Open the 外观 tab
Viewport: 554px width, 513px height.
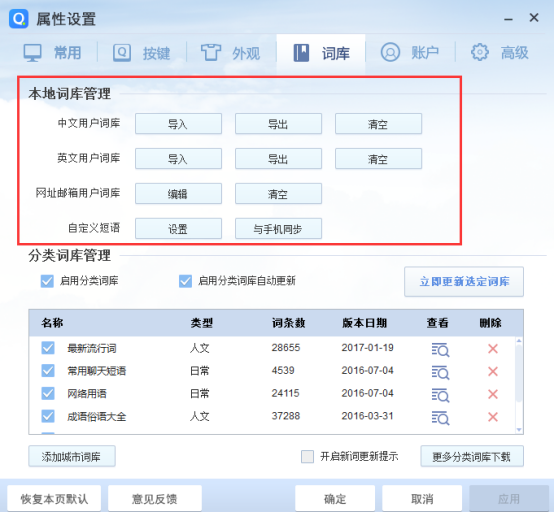click(x=231, y=53)
